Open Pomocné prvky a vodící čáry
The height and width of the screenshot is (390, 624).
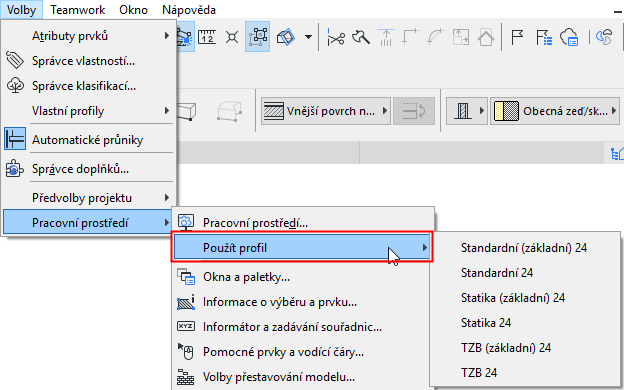[x=302, y=352]
